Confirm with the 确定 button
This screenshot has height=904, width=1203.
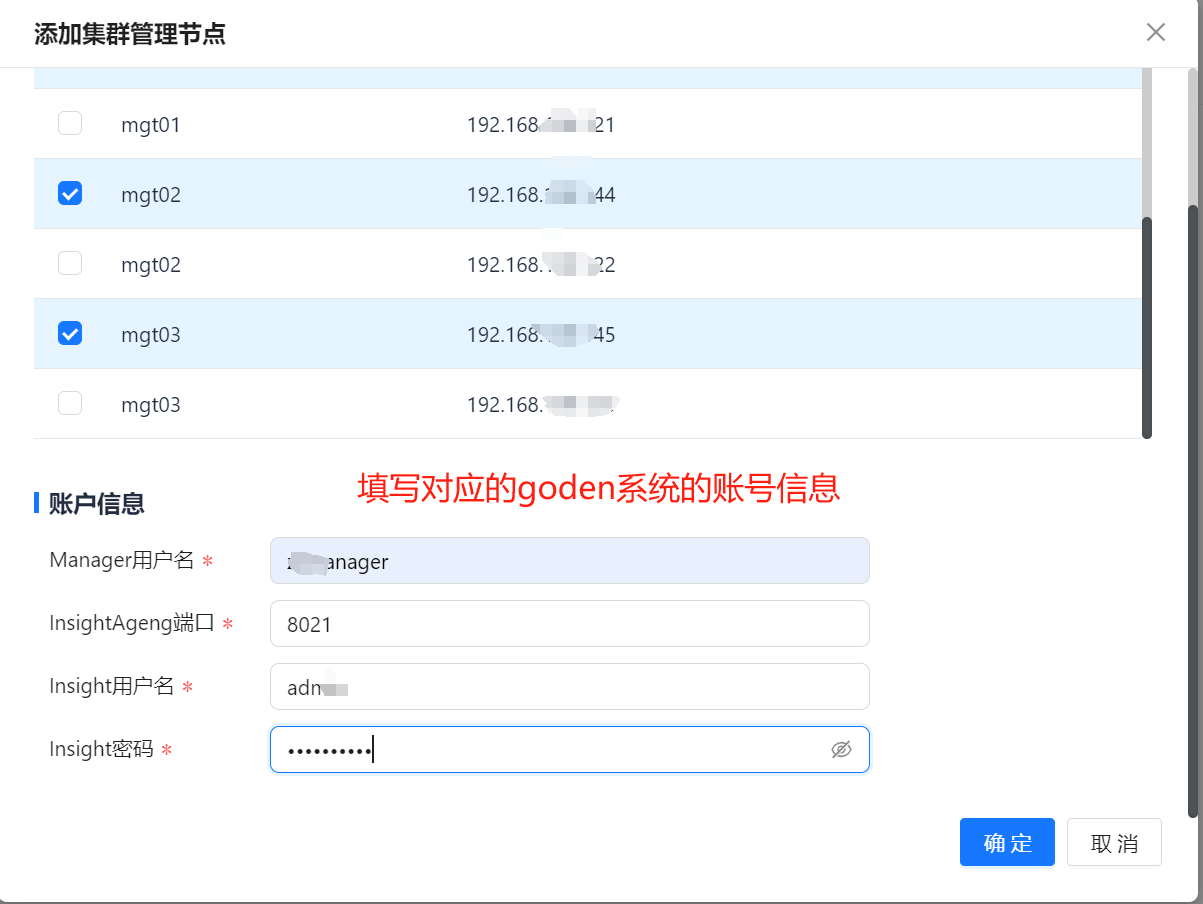(x=1007, y=842)
